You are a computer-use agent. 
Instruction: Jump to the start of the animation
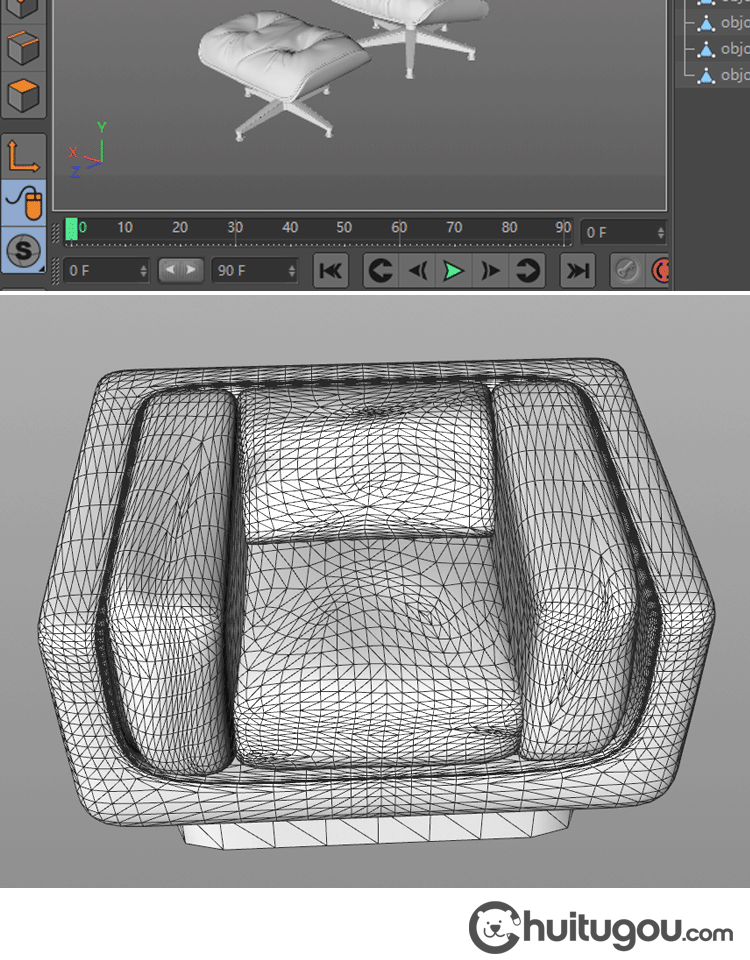[x=331, y=270]
